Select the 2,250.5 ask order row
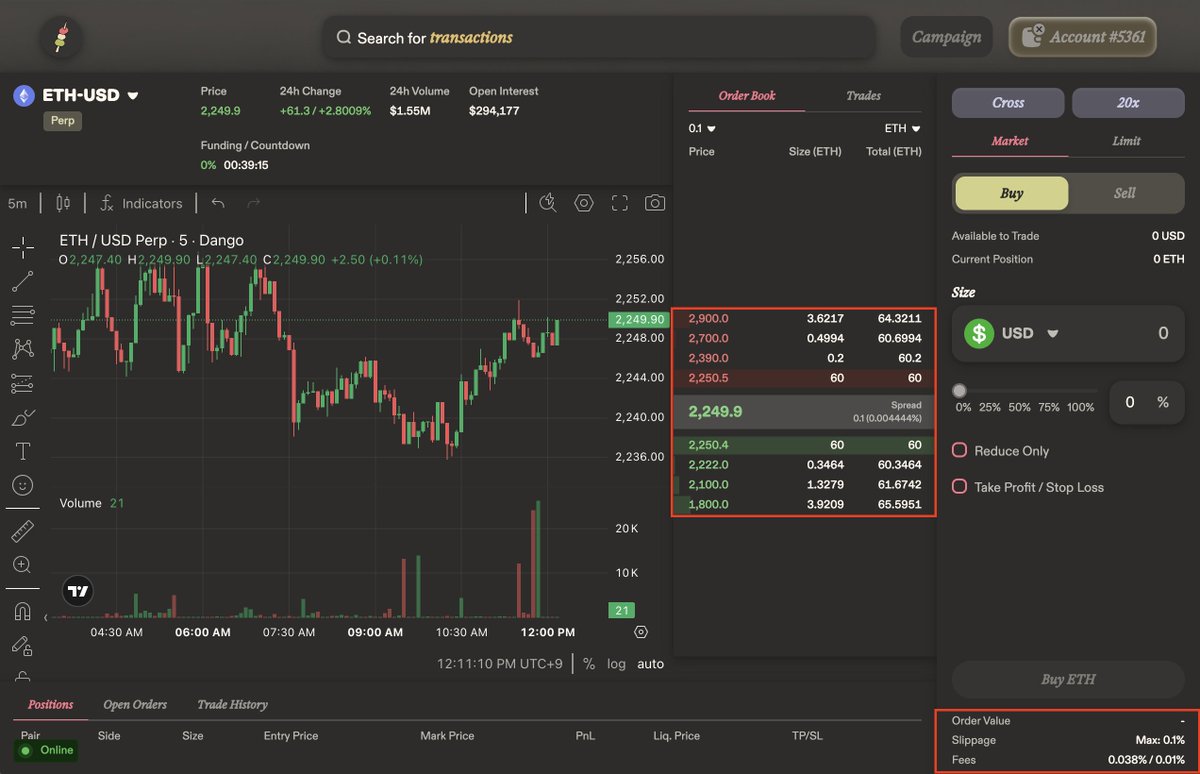The image size is (1200, 774). click(x=805, y=378)
